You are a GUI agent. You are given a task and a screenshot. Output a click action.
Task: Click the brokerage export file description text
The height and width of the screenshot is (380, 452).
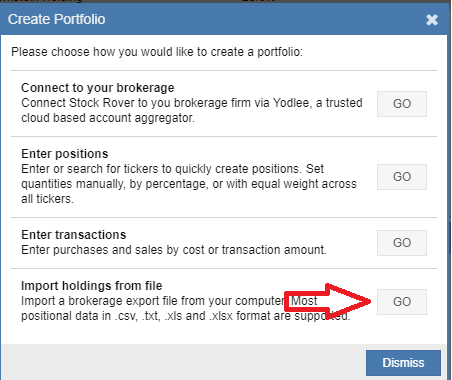tap(186, 308)
